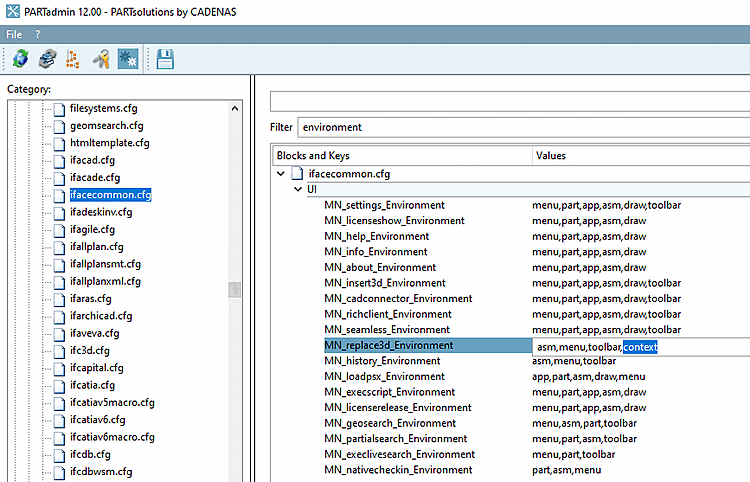The height and width of the screenshot is (482, 750).
Task: Click the MN_replace3d_Environment value edit field
Action: click(x=640, y=346)
